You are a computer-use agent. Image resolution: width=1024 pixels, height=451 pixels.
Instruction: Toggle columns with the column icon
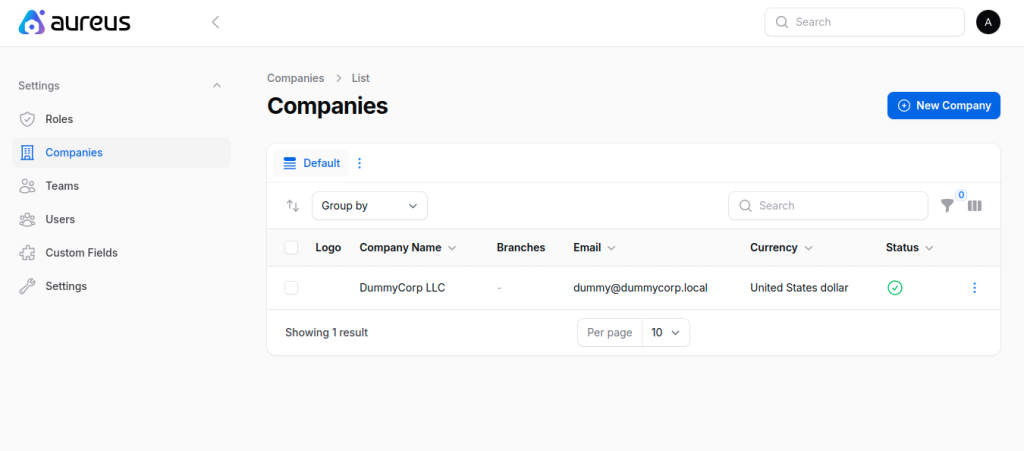(x=974, y=206)
